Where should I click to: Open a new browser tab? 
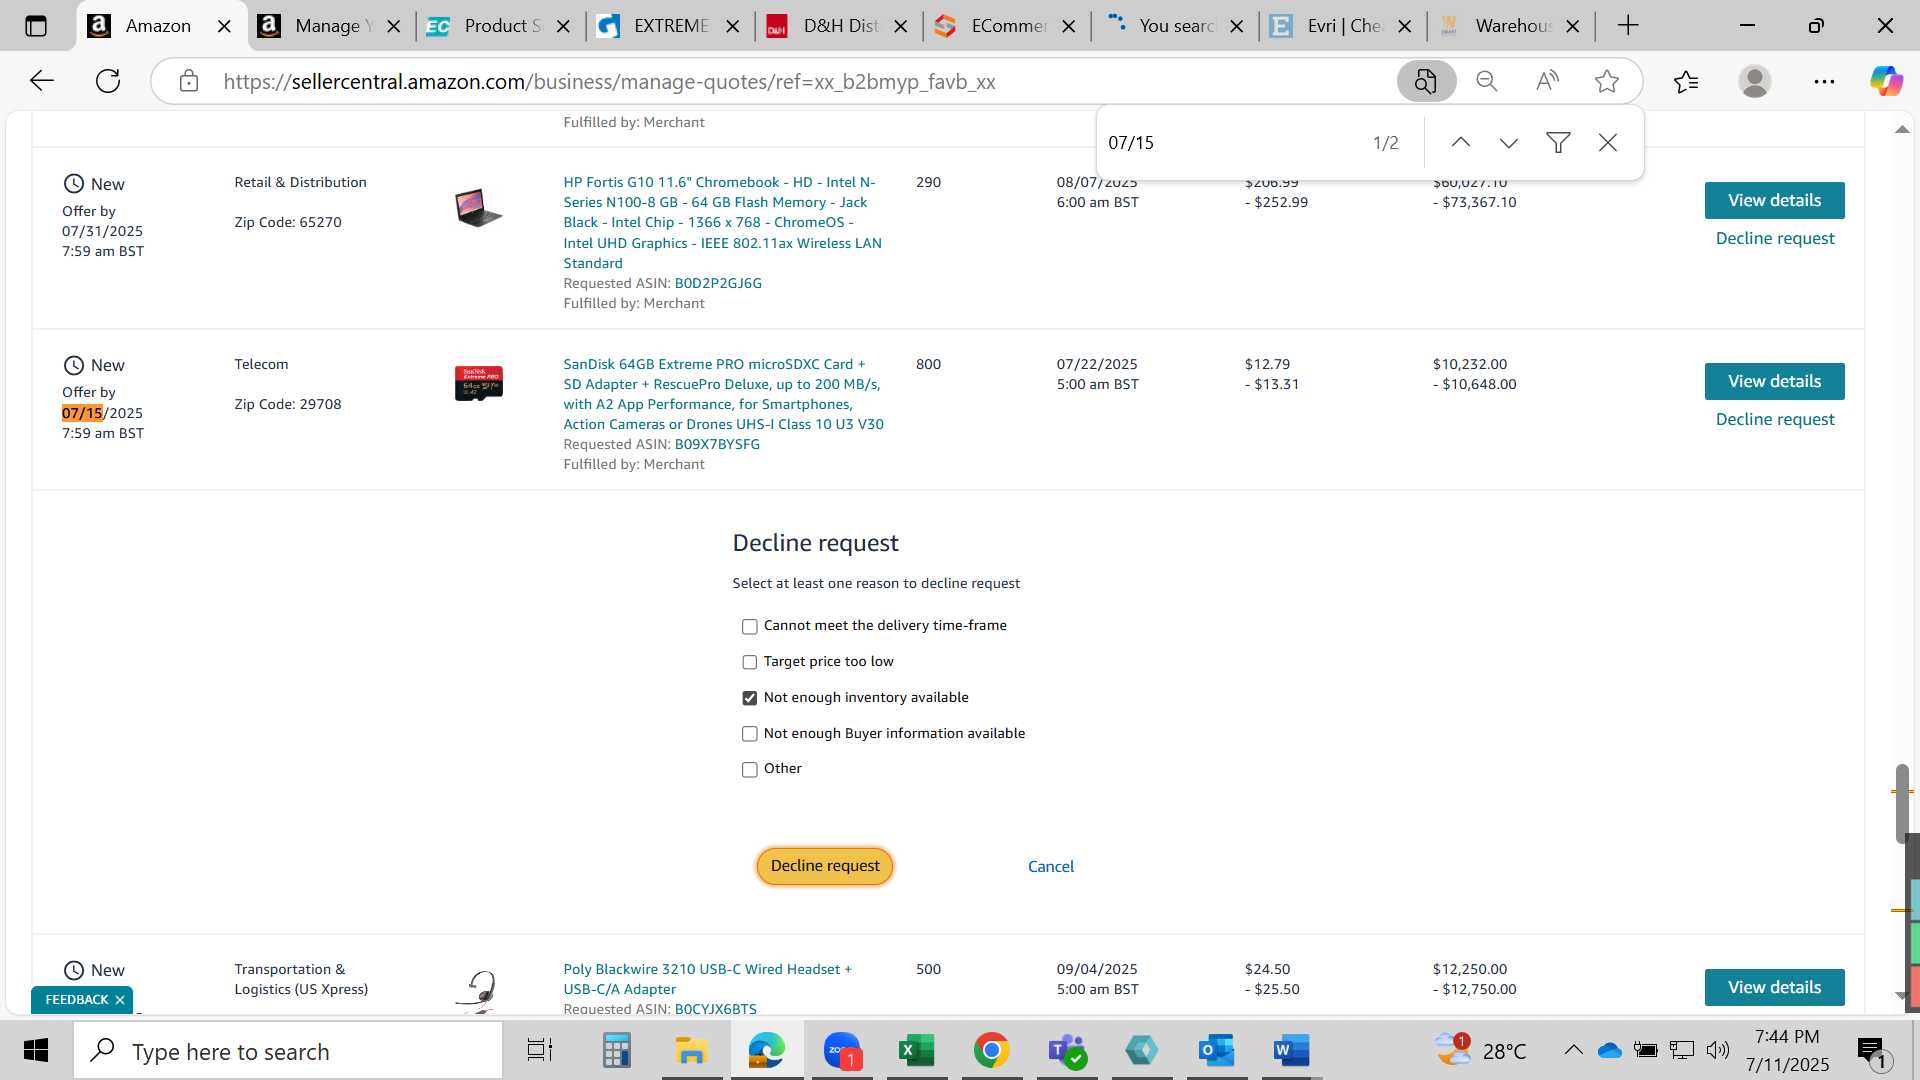tap(1628, 26)
